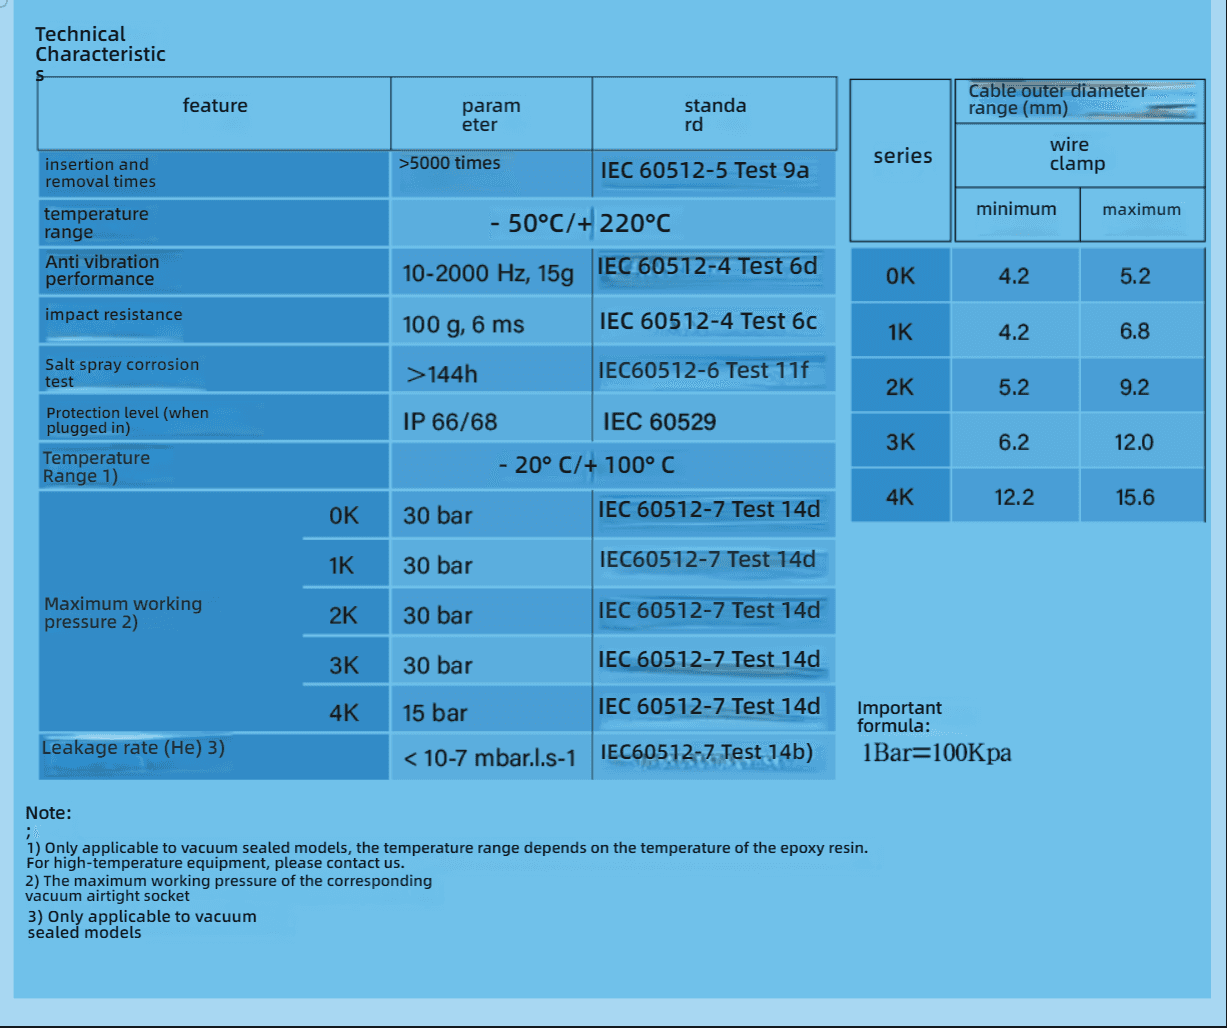Select the 'IEC 60529' standard cell
1227x1028 pixels.
(x=659, y=422)
